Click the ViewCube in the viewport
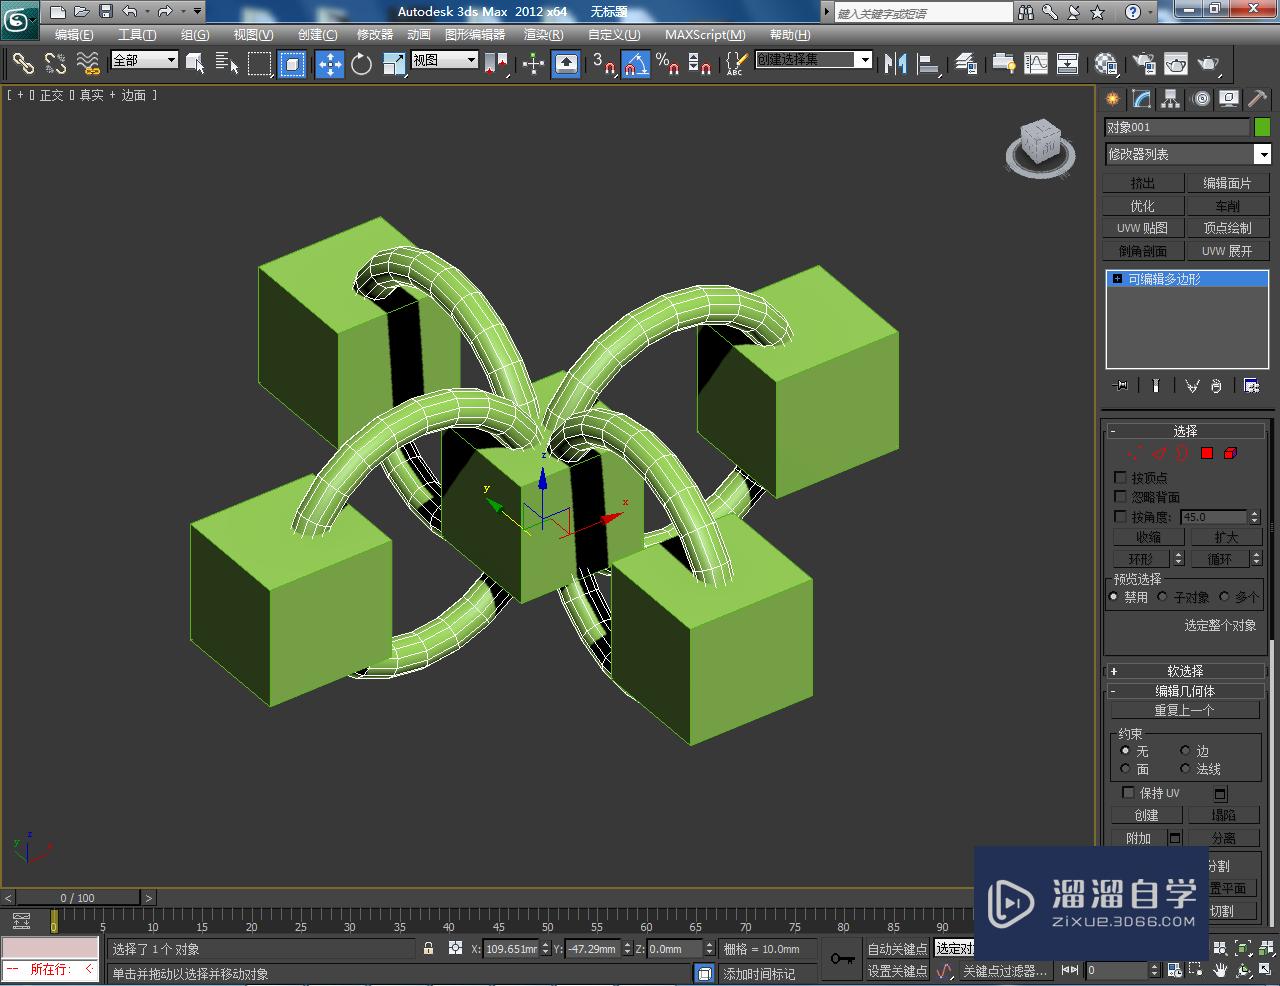Viewport: 1280px width, 986px height. pyautogui.click(x=1041, y=145)
